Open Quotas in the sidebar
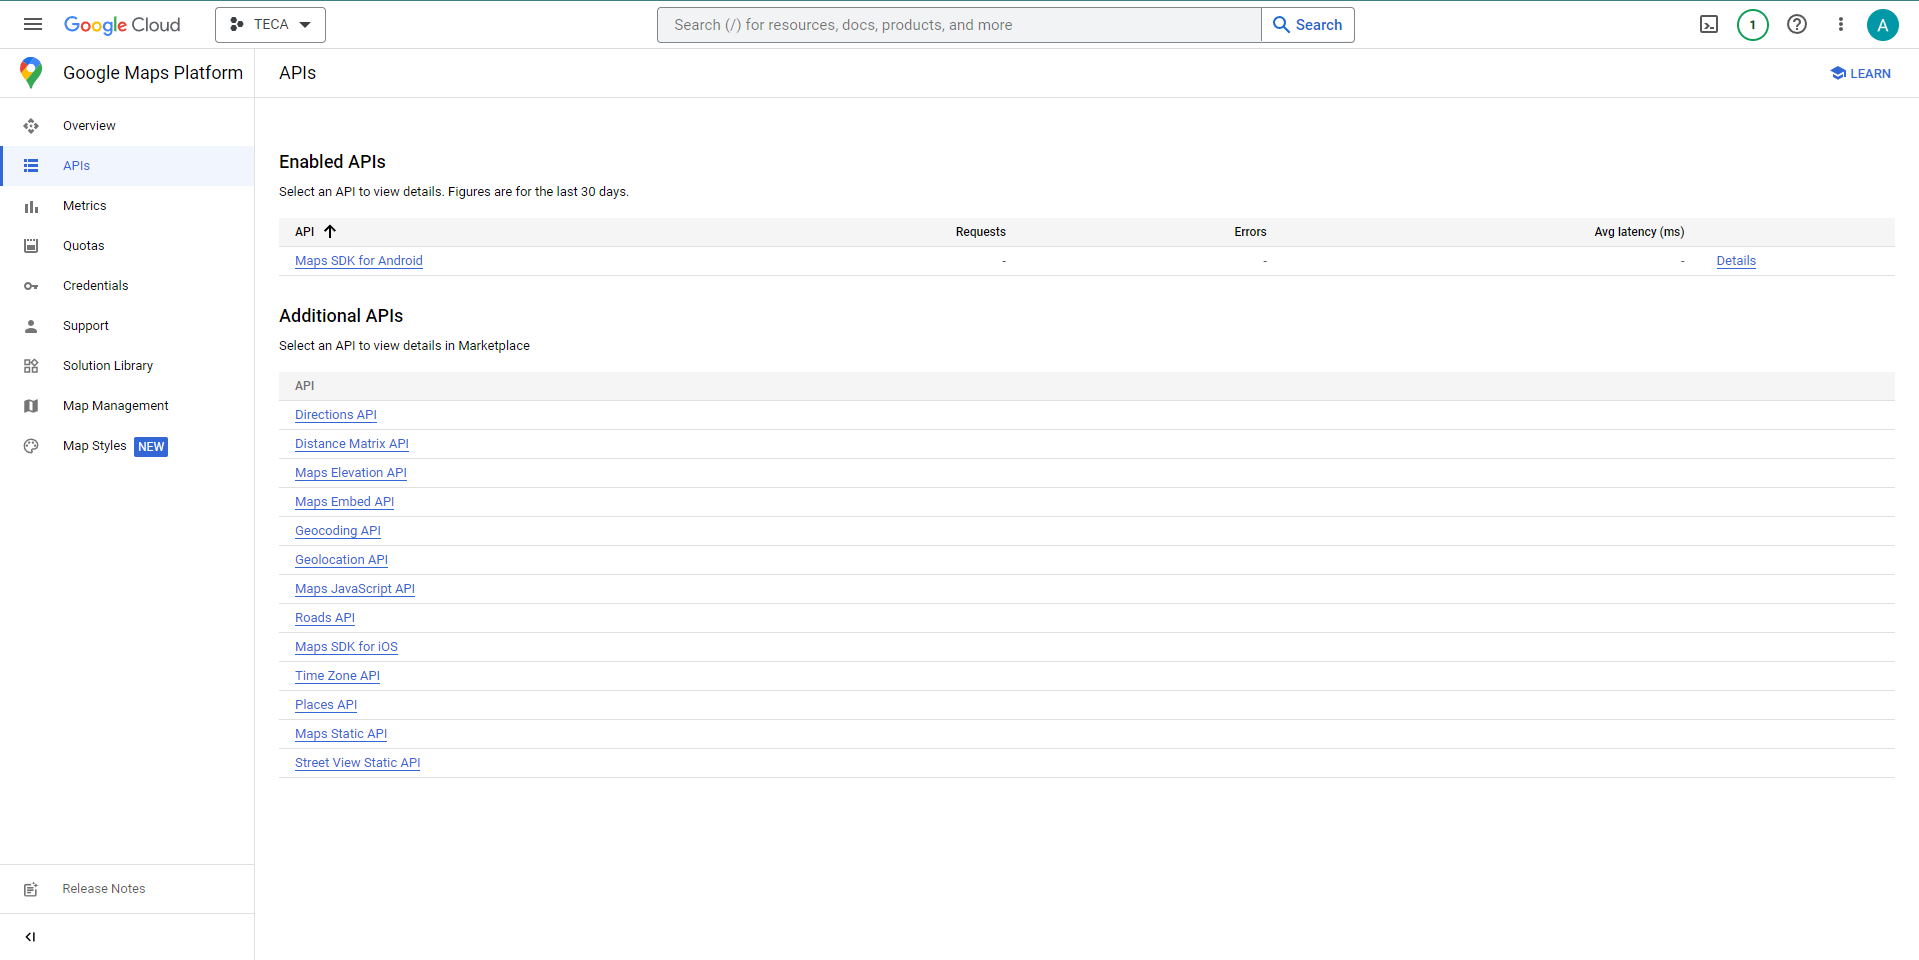Screen dimensions: 1919x960 click(x=83, y=246)
